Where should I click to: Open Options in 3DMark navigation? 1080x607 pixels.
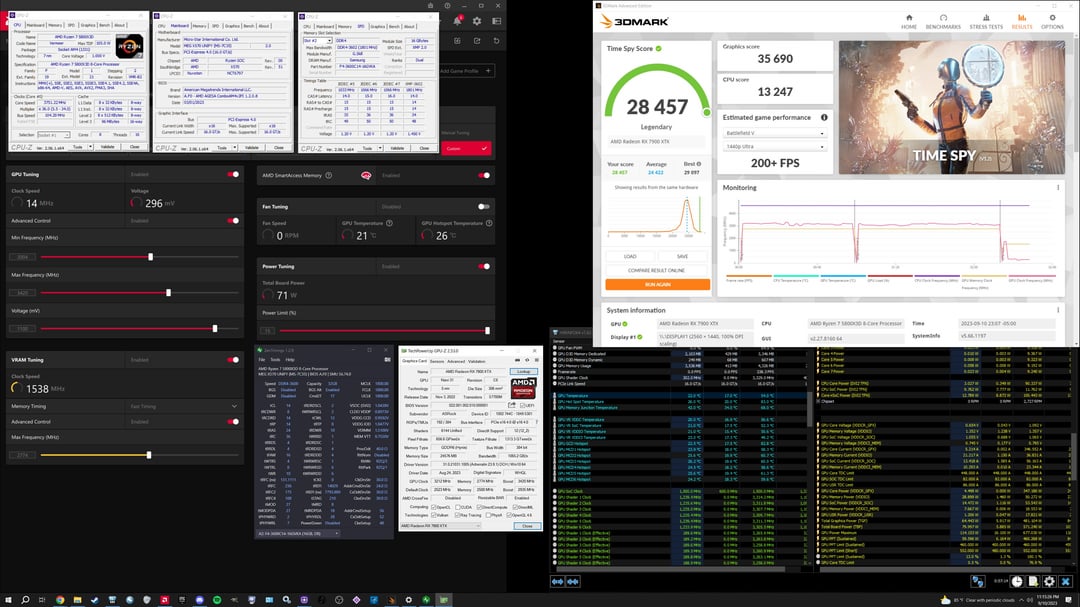pos(1052,21)
